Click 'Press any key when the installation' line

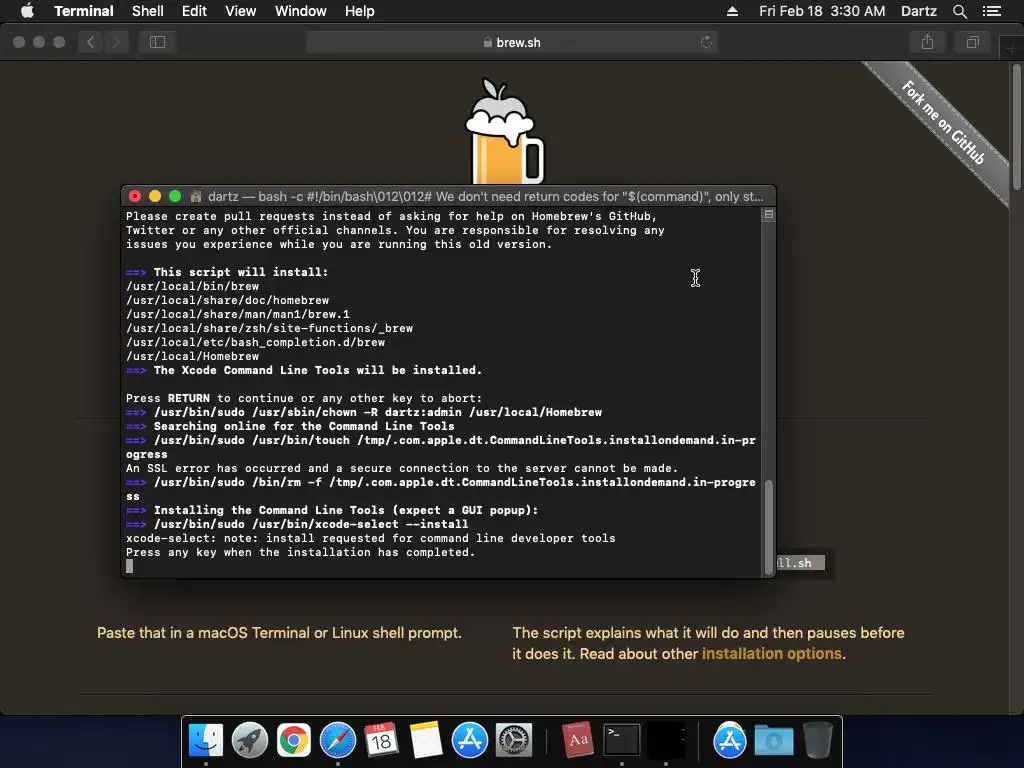[x=300, y=552]
